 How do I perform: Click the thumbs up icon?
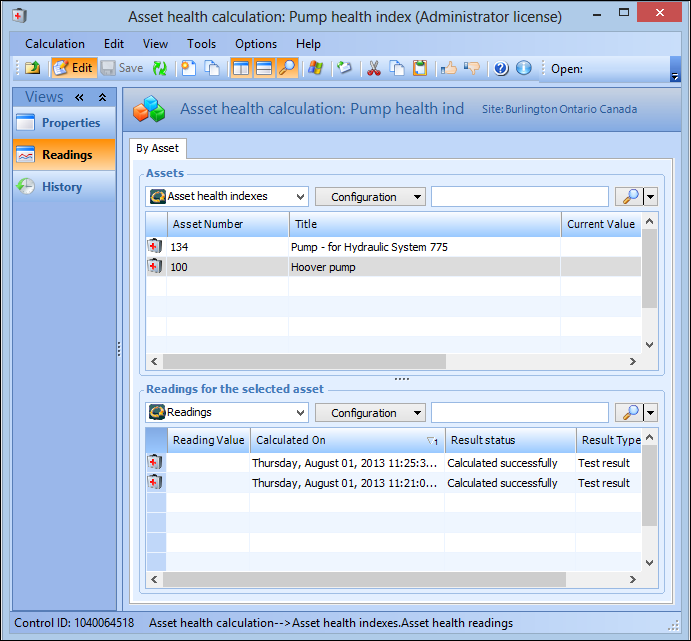click(449, 69)
